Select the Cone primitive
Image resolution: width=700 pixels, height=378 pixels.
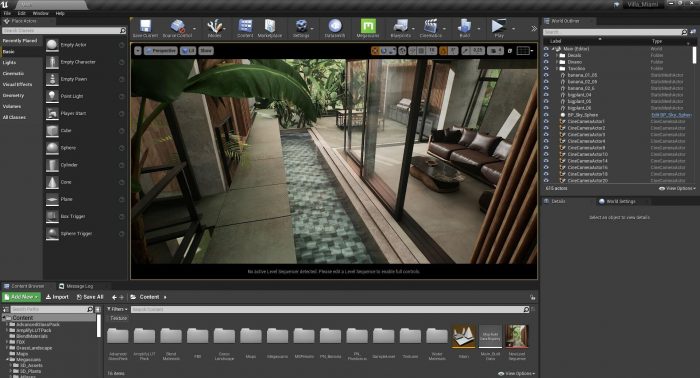(85, 182)
